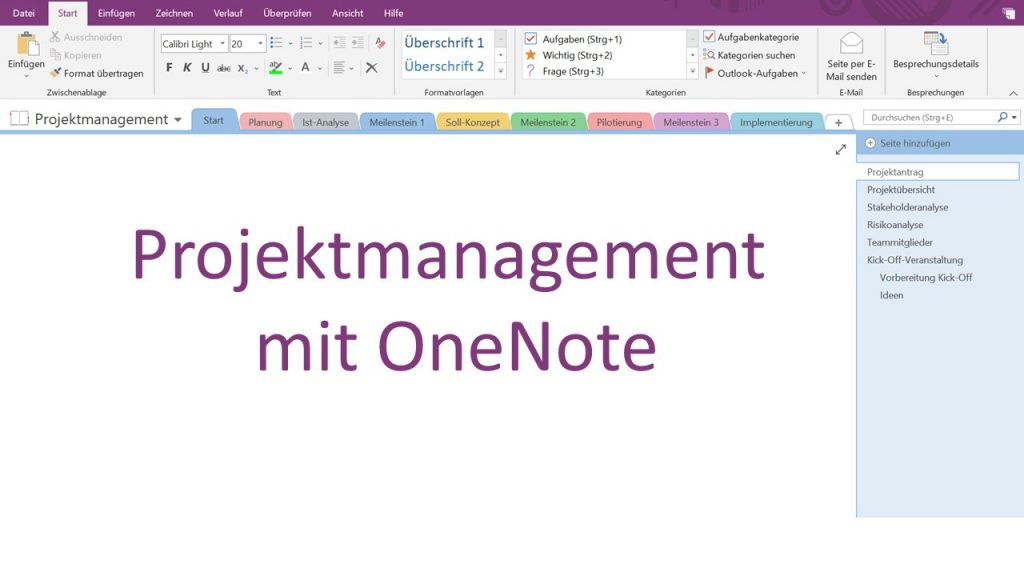
Task: Click the numbered list icon
Action: click(x=306, y=43)
